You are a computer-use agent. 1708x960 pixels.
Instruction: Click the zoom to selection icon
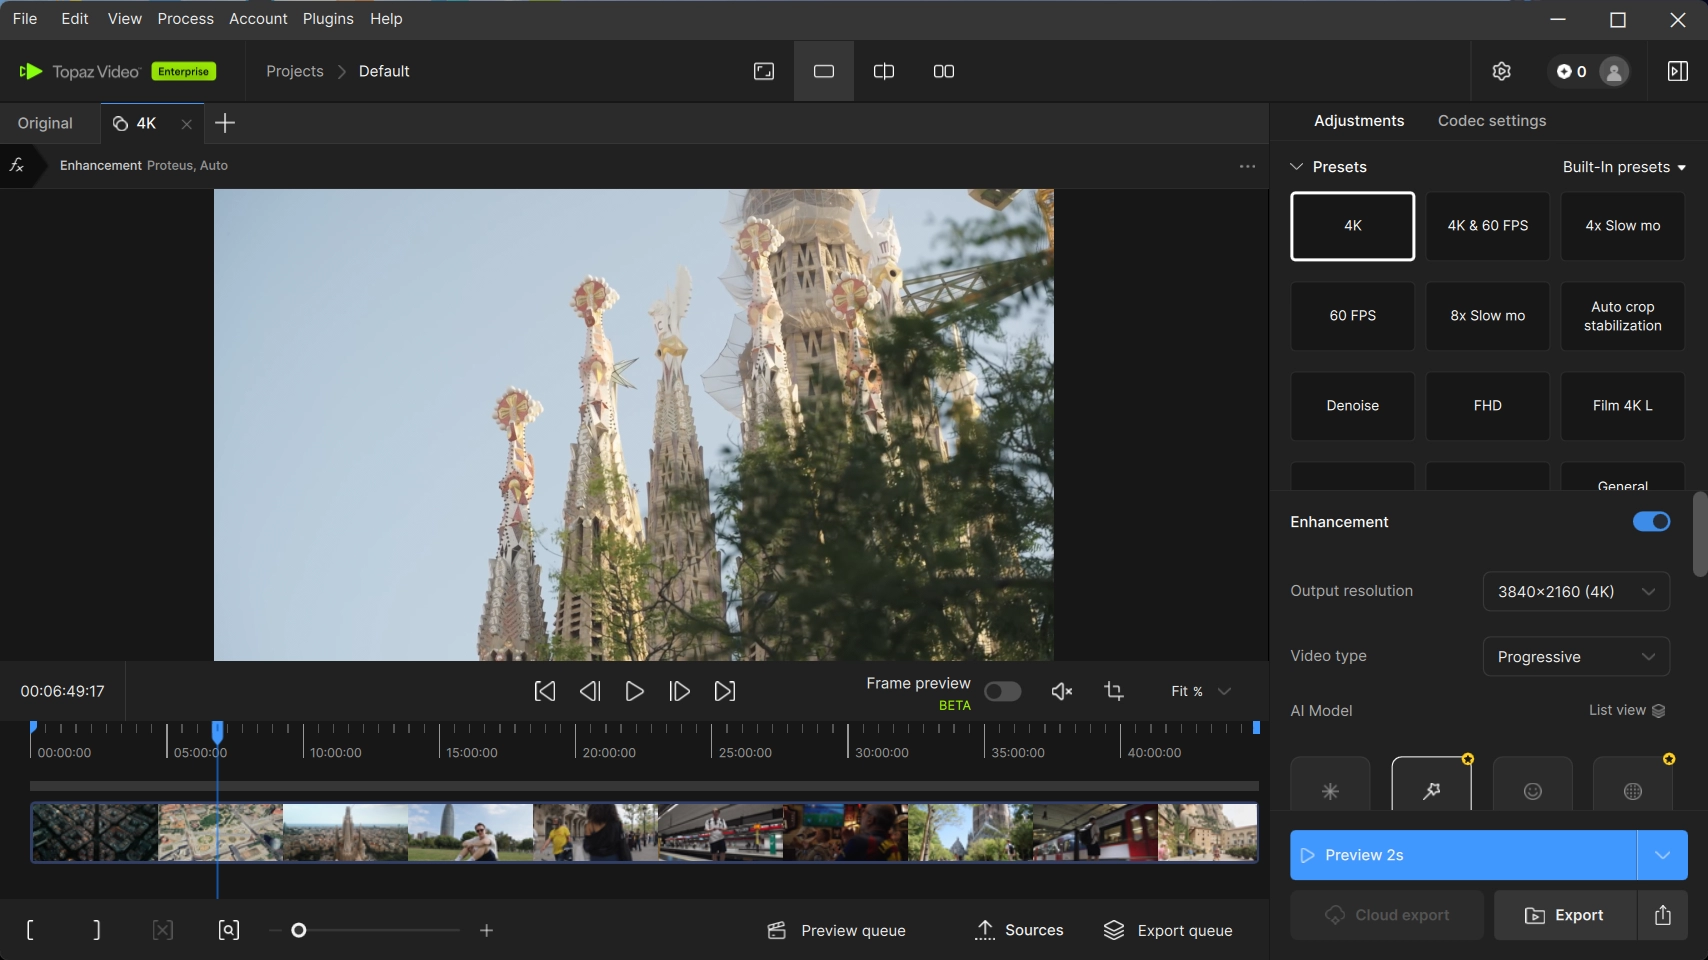[x=228, y=930]
